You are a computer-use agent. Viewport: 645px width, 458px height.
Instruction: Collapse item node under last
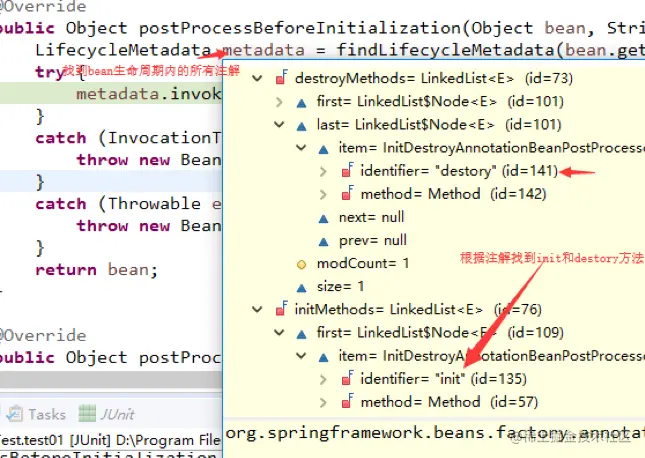tap(302, 148)
